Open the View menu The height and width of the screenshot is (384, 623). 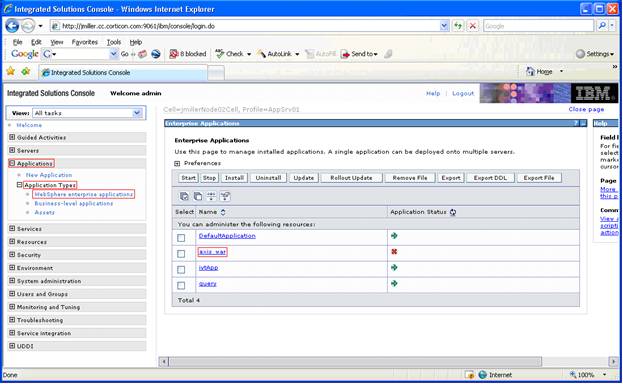57,42
